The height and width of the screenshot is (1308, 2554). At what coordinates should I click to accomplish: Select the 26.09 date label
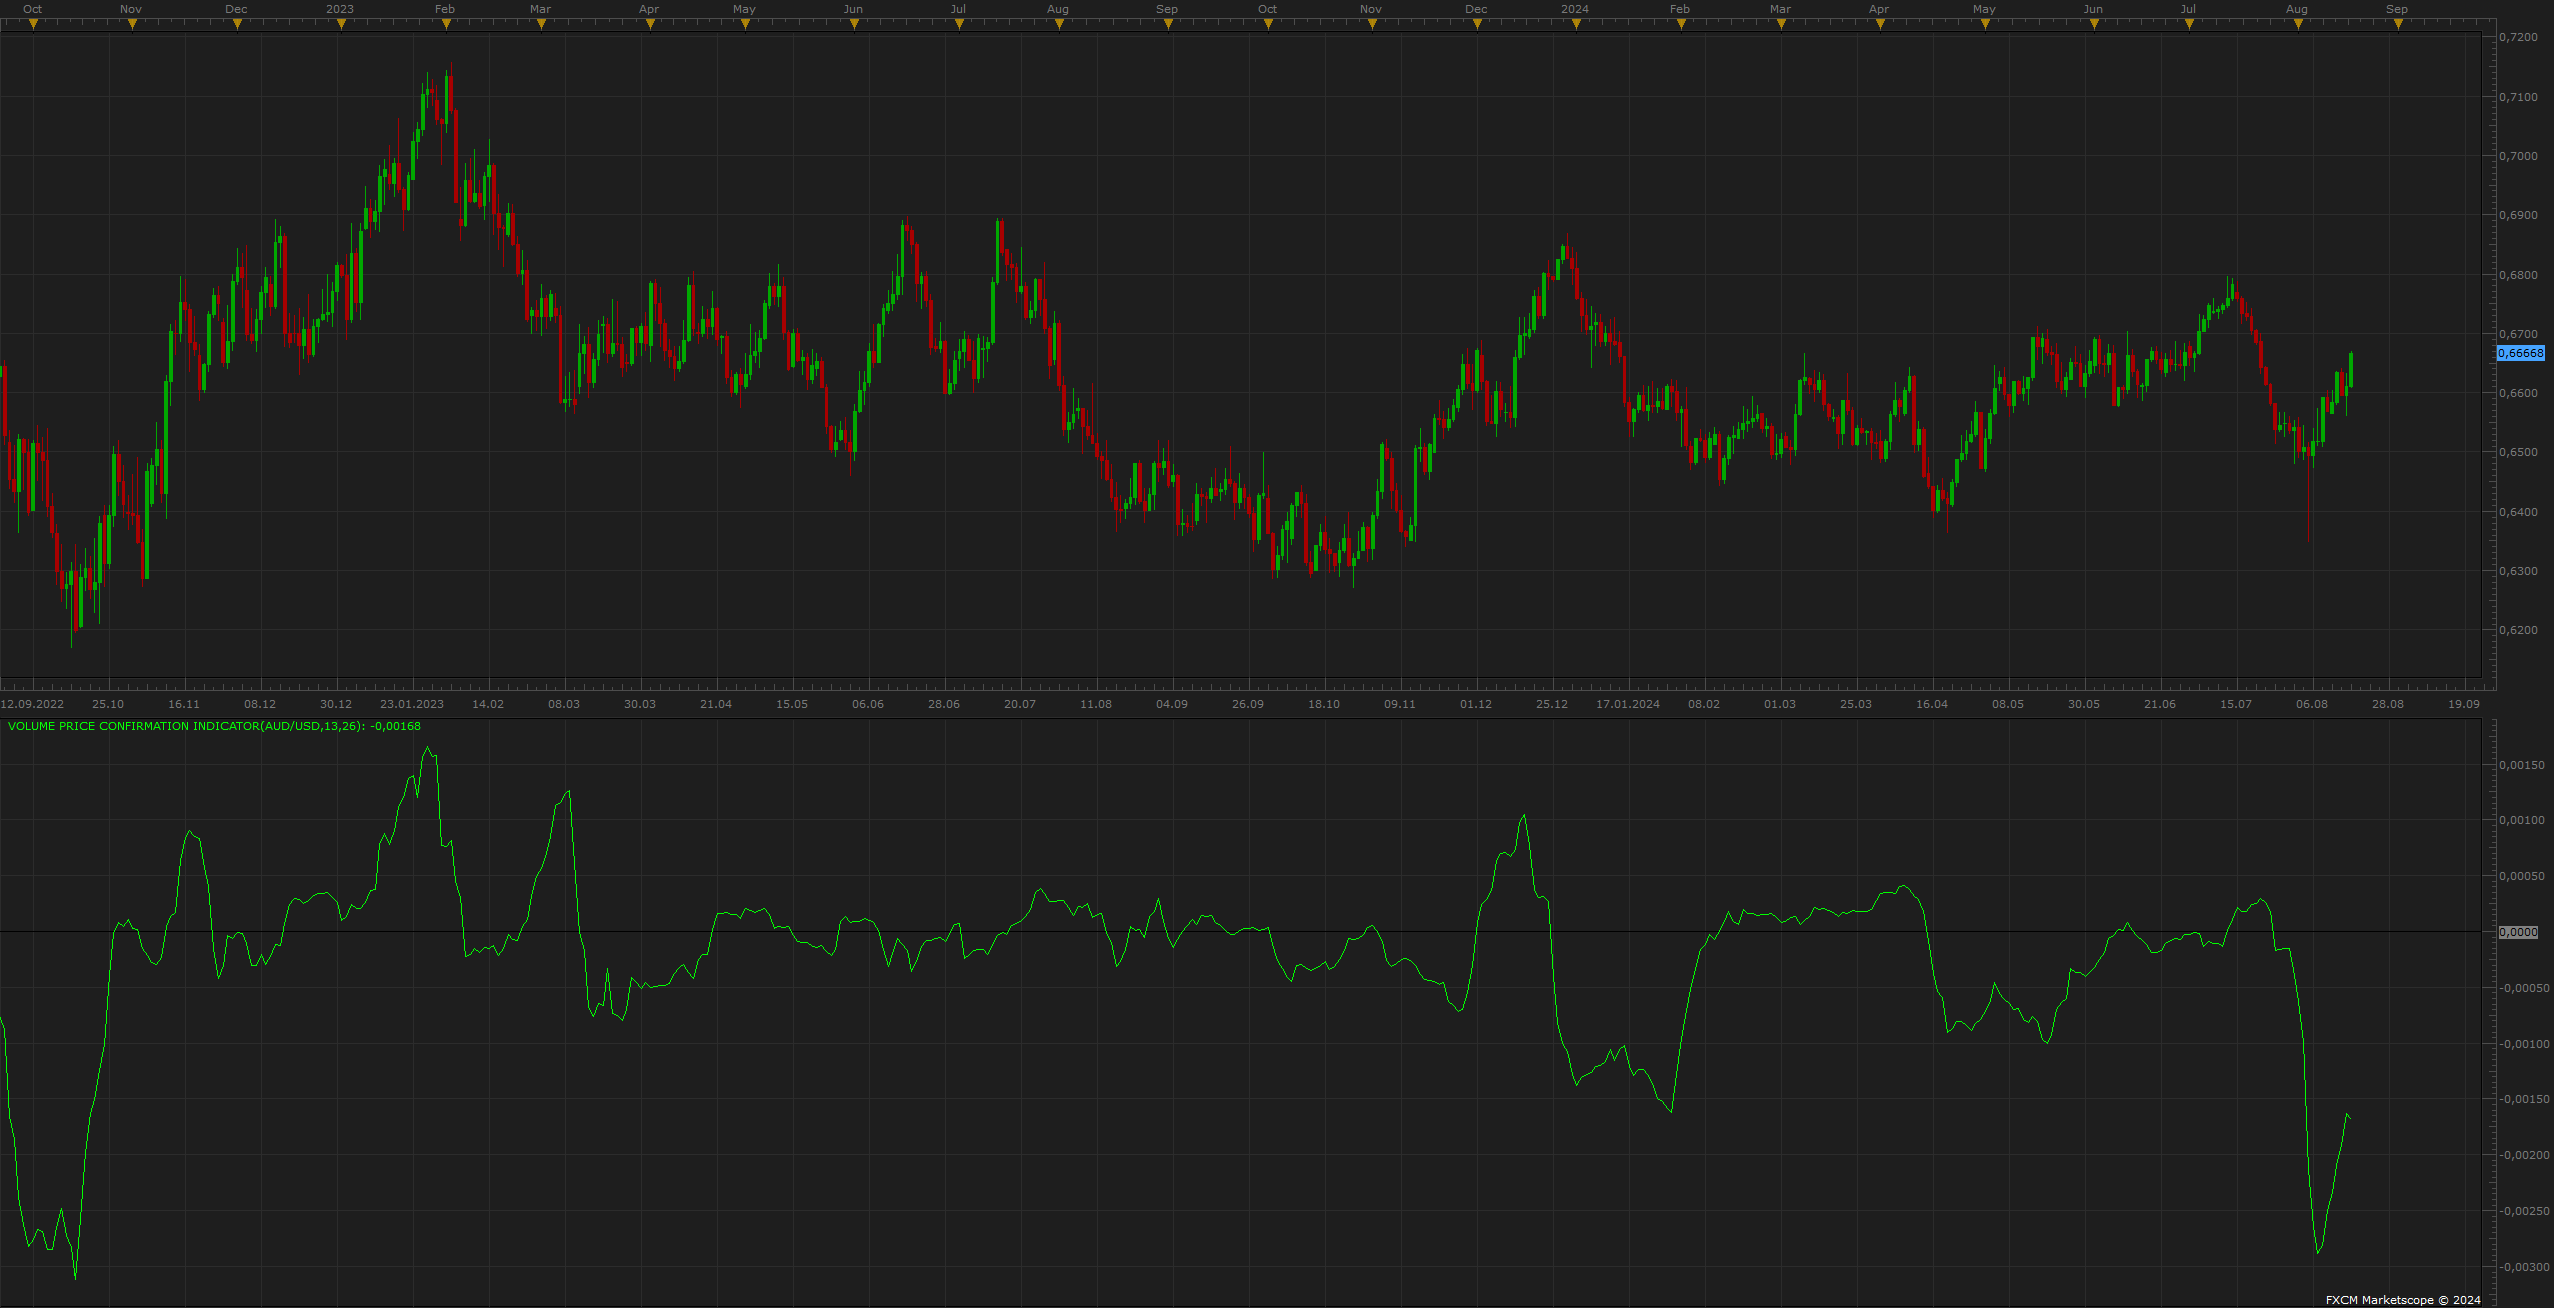(x=1248, y=704)
